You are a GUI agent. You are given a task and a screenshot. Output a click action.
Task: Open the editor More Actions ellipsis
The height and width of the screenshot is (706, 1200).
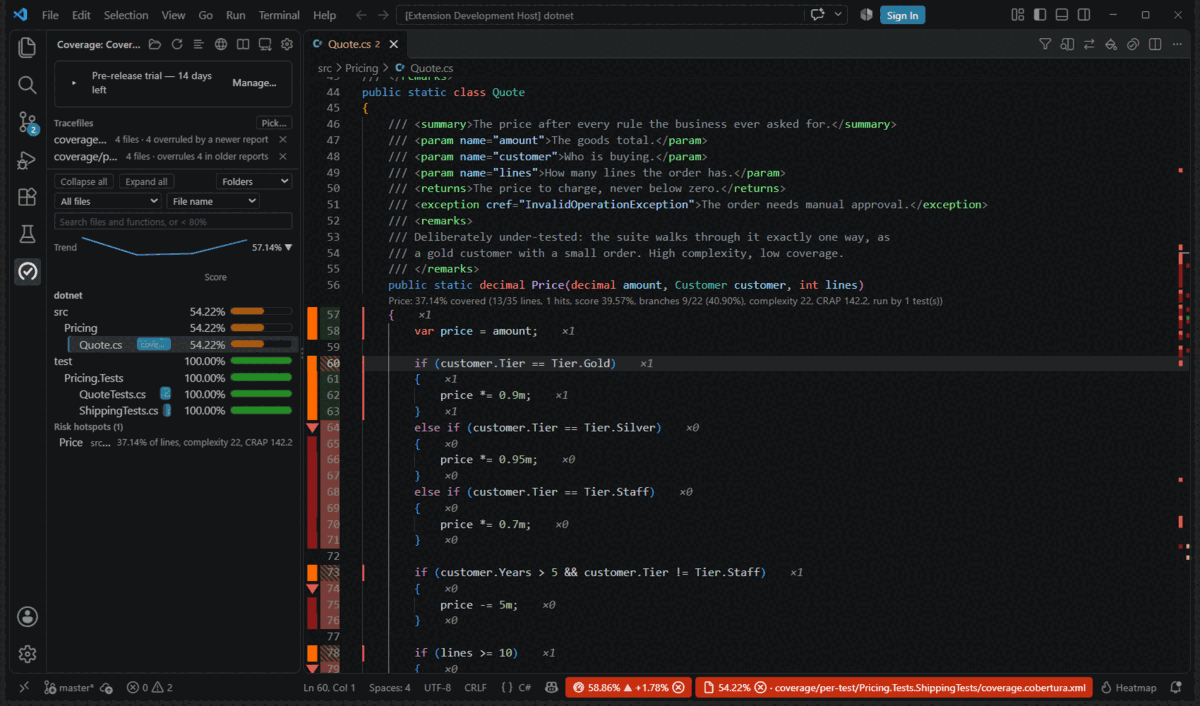point(1177,44)
